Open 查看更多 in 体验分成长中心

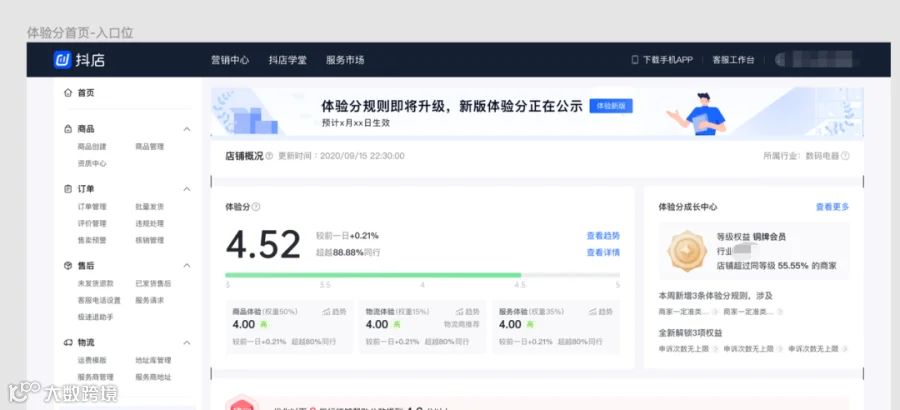[x=832, y=207]
